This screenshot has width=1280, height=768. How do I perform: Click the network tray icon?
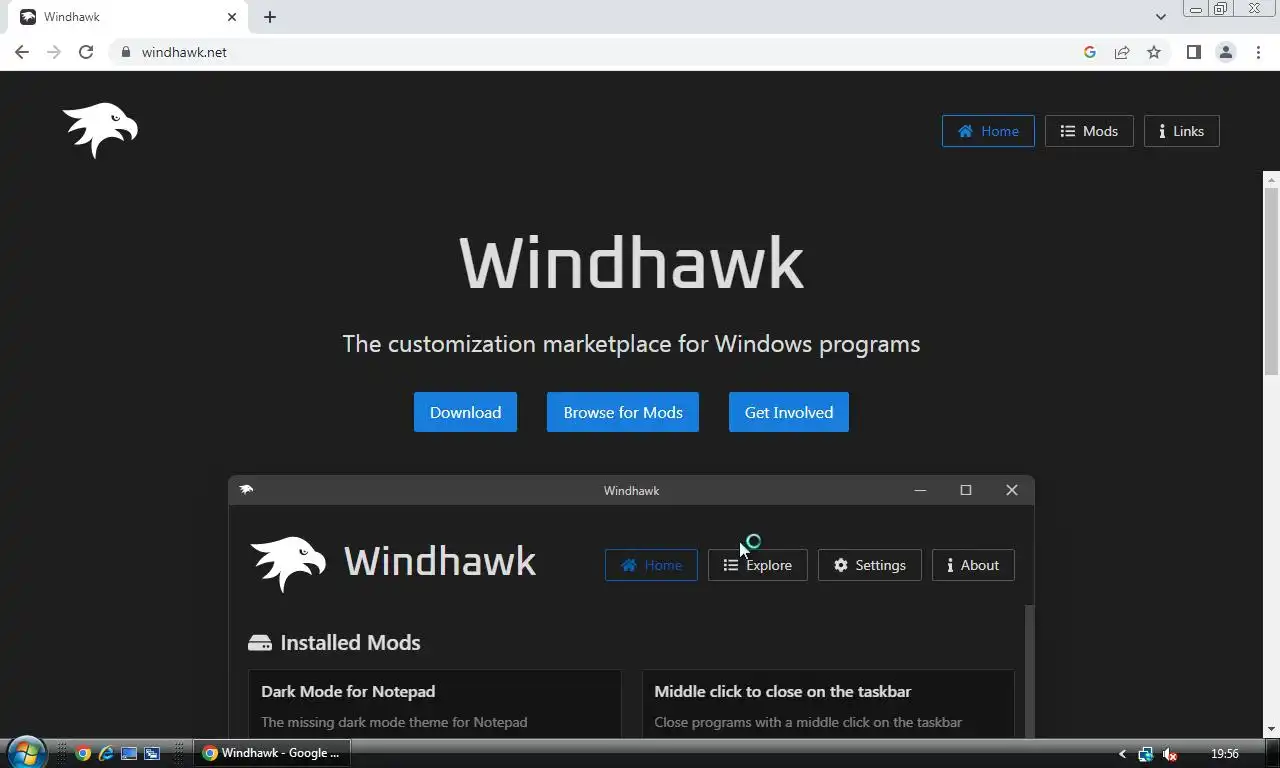(x=1146, y=754)
